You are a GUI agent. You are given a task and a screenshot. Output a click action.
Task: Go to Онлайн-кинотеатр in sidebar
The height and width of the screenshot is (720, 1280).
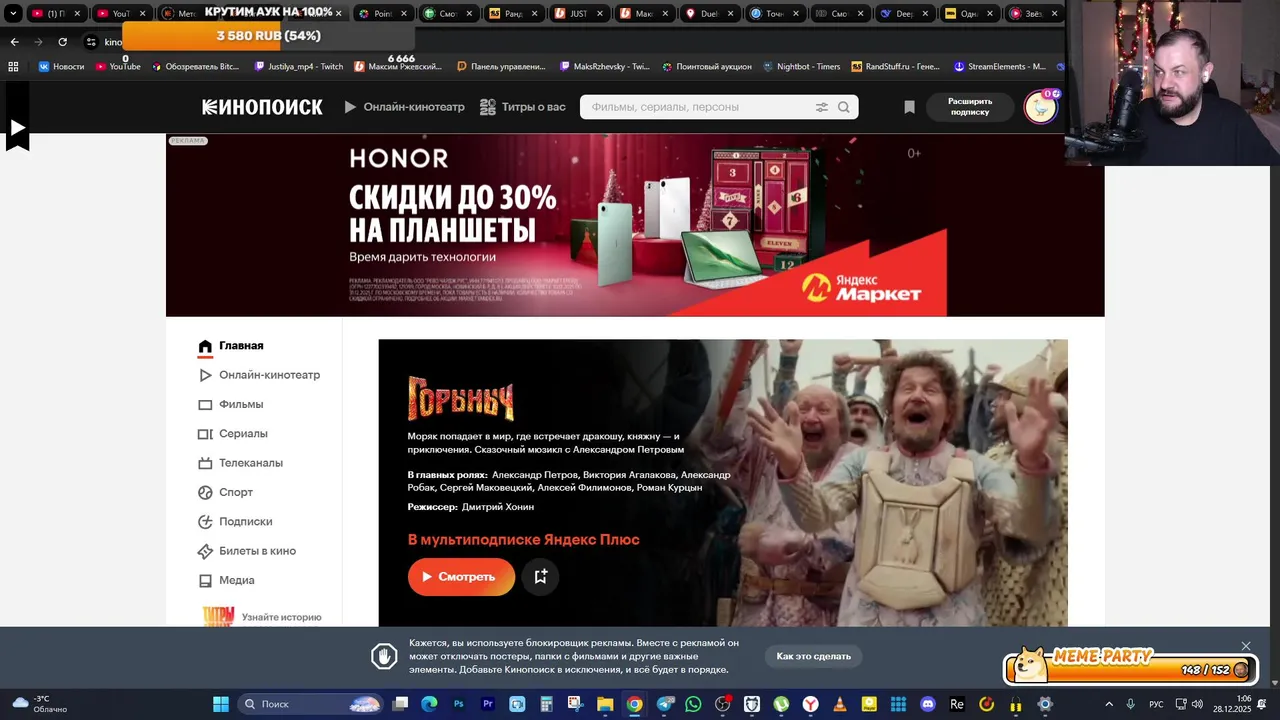(x=270, y=375)
